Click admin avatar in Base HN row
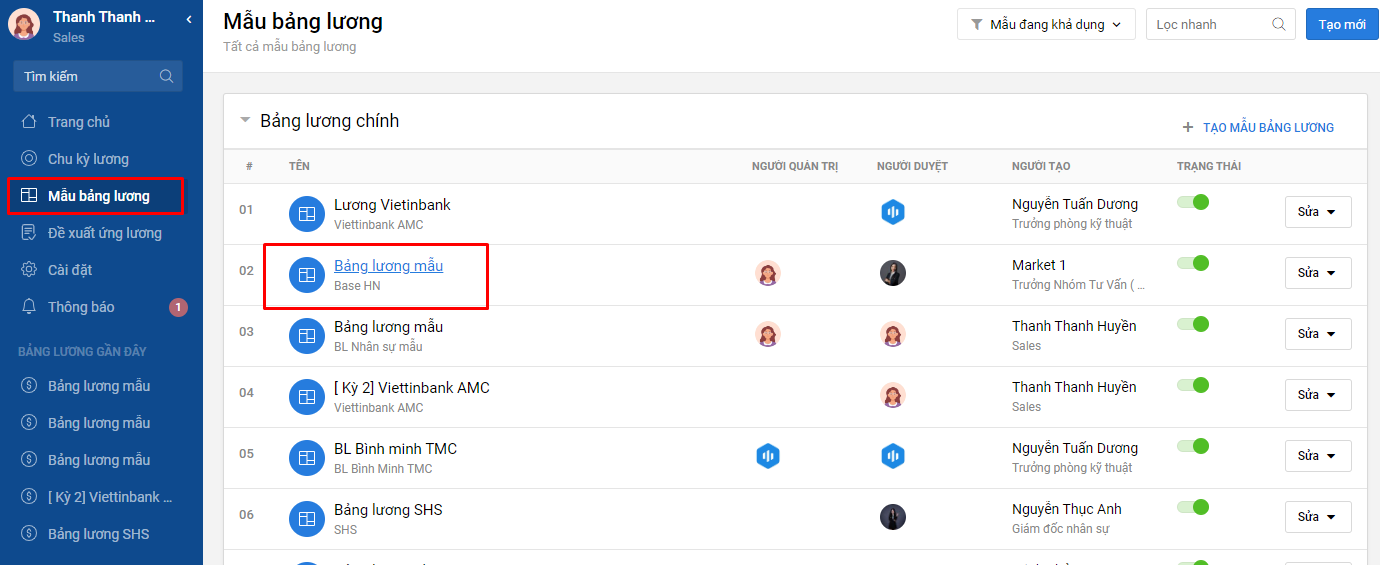 [x=768, y=273]
